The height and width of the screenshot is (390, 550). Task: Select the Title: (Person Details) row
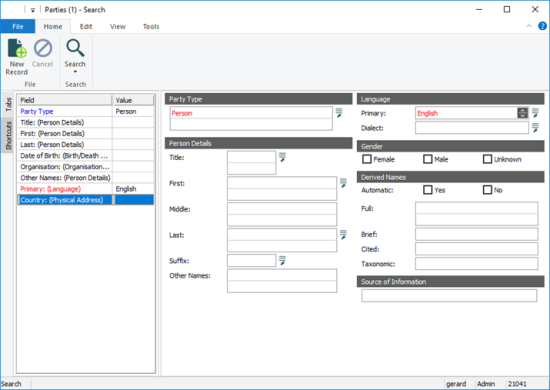click(86, 122)
